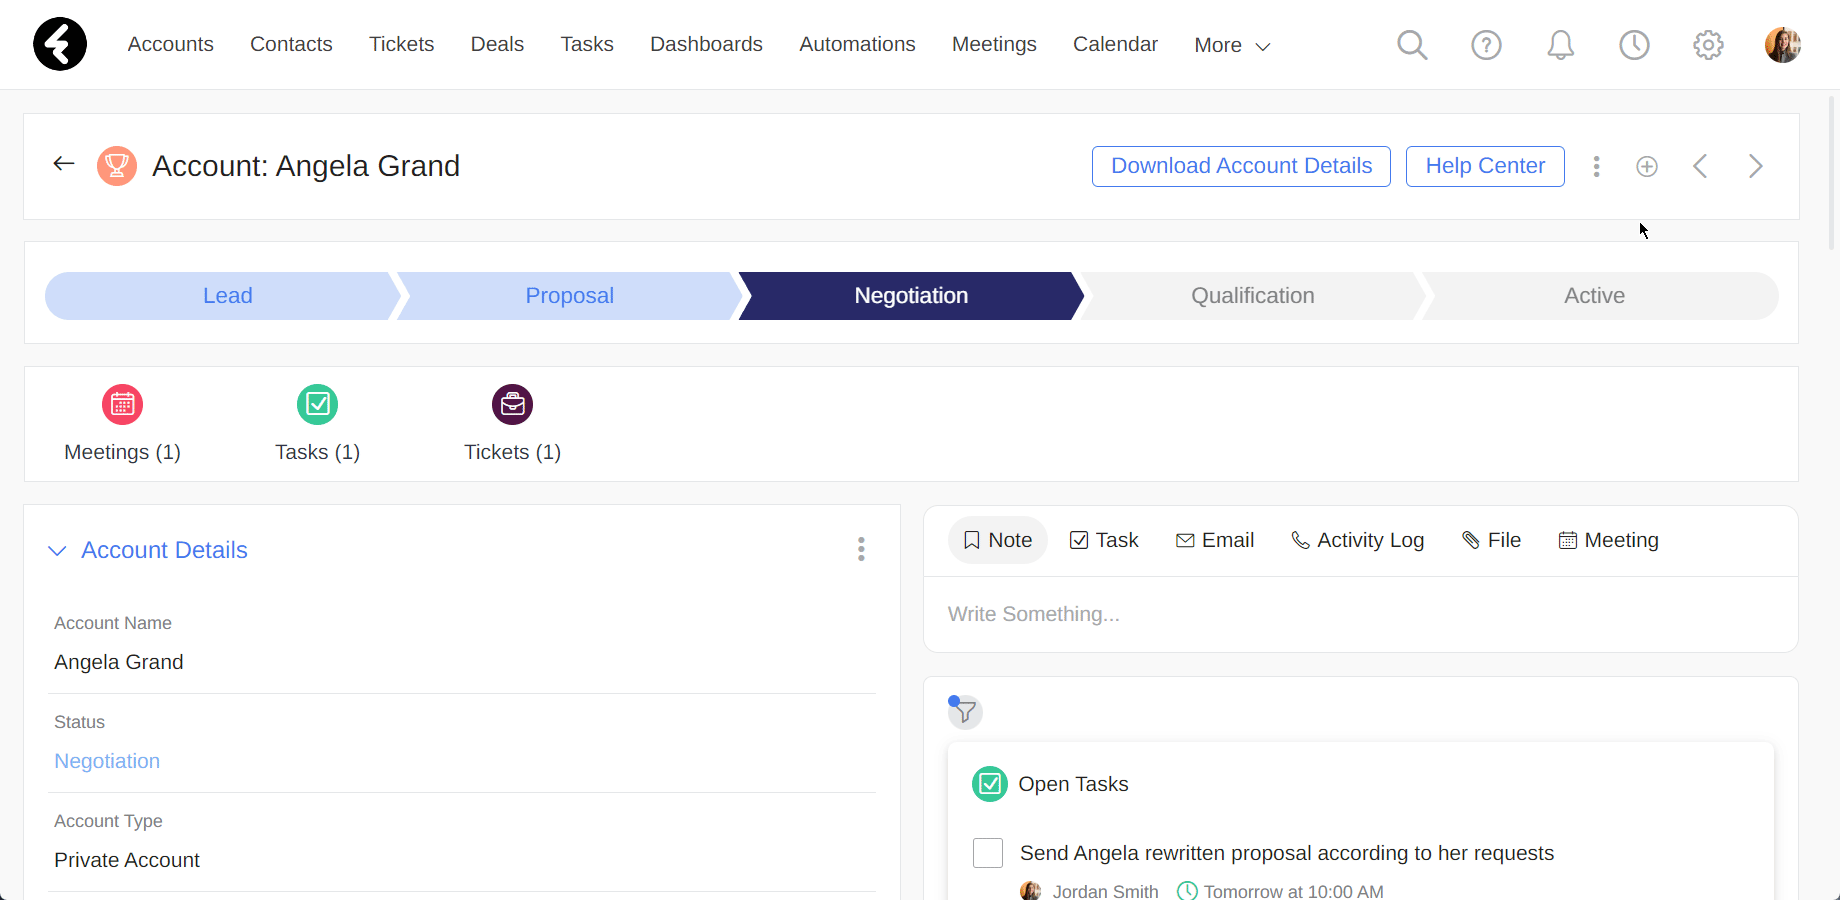This screenshot has height=900, width=1840.
Task: Open the Automations menu item
Action: pos(857,44)
